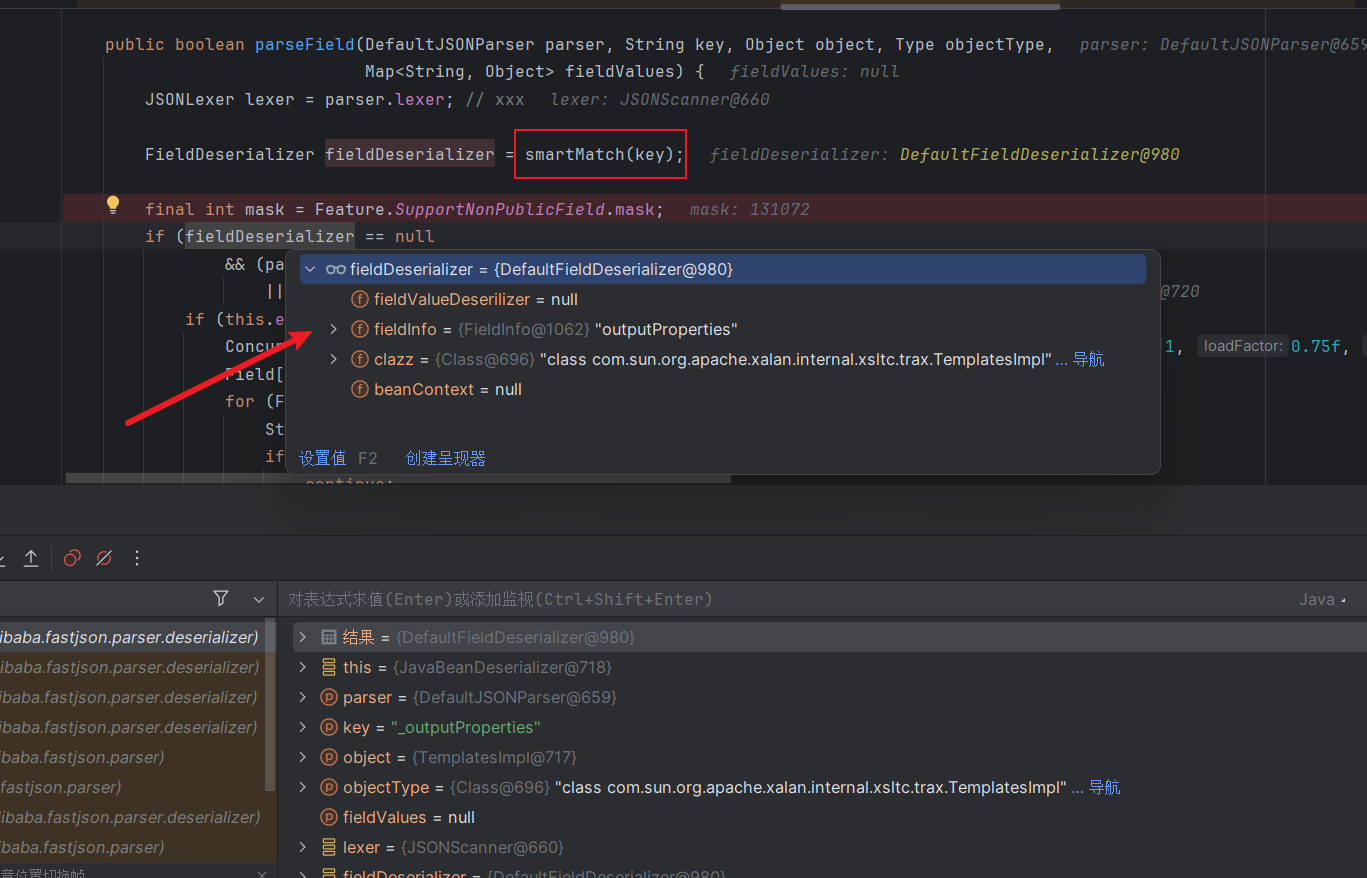Image resolution: width=1367 pixels, height=878 pixels.
Task: Open the debugger toolbar three-dot menu
Action: 137,558
